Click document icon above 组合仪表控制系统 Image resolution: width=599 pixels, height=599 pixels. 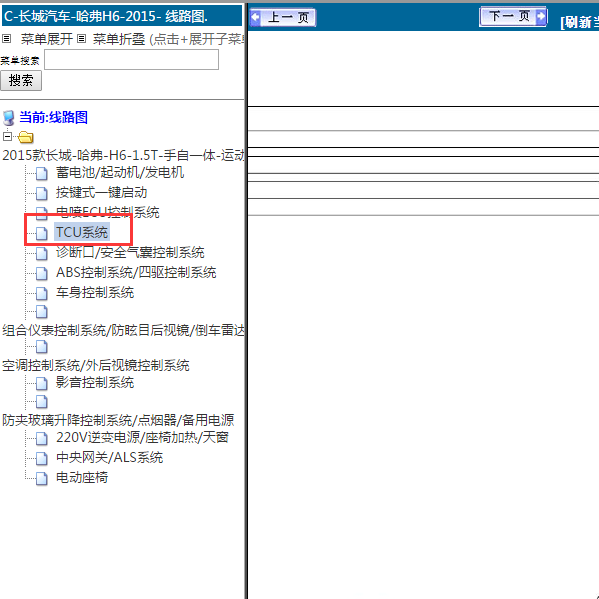(42, 312)
